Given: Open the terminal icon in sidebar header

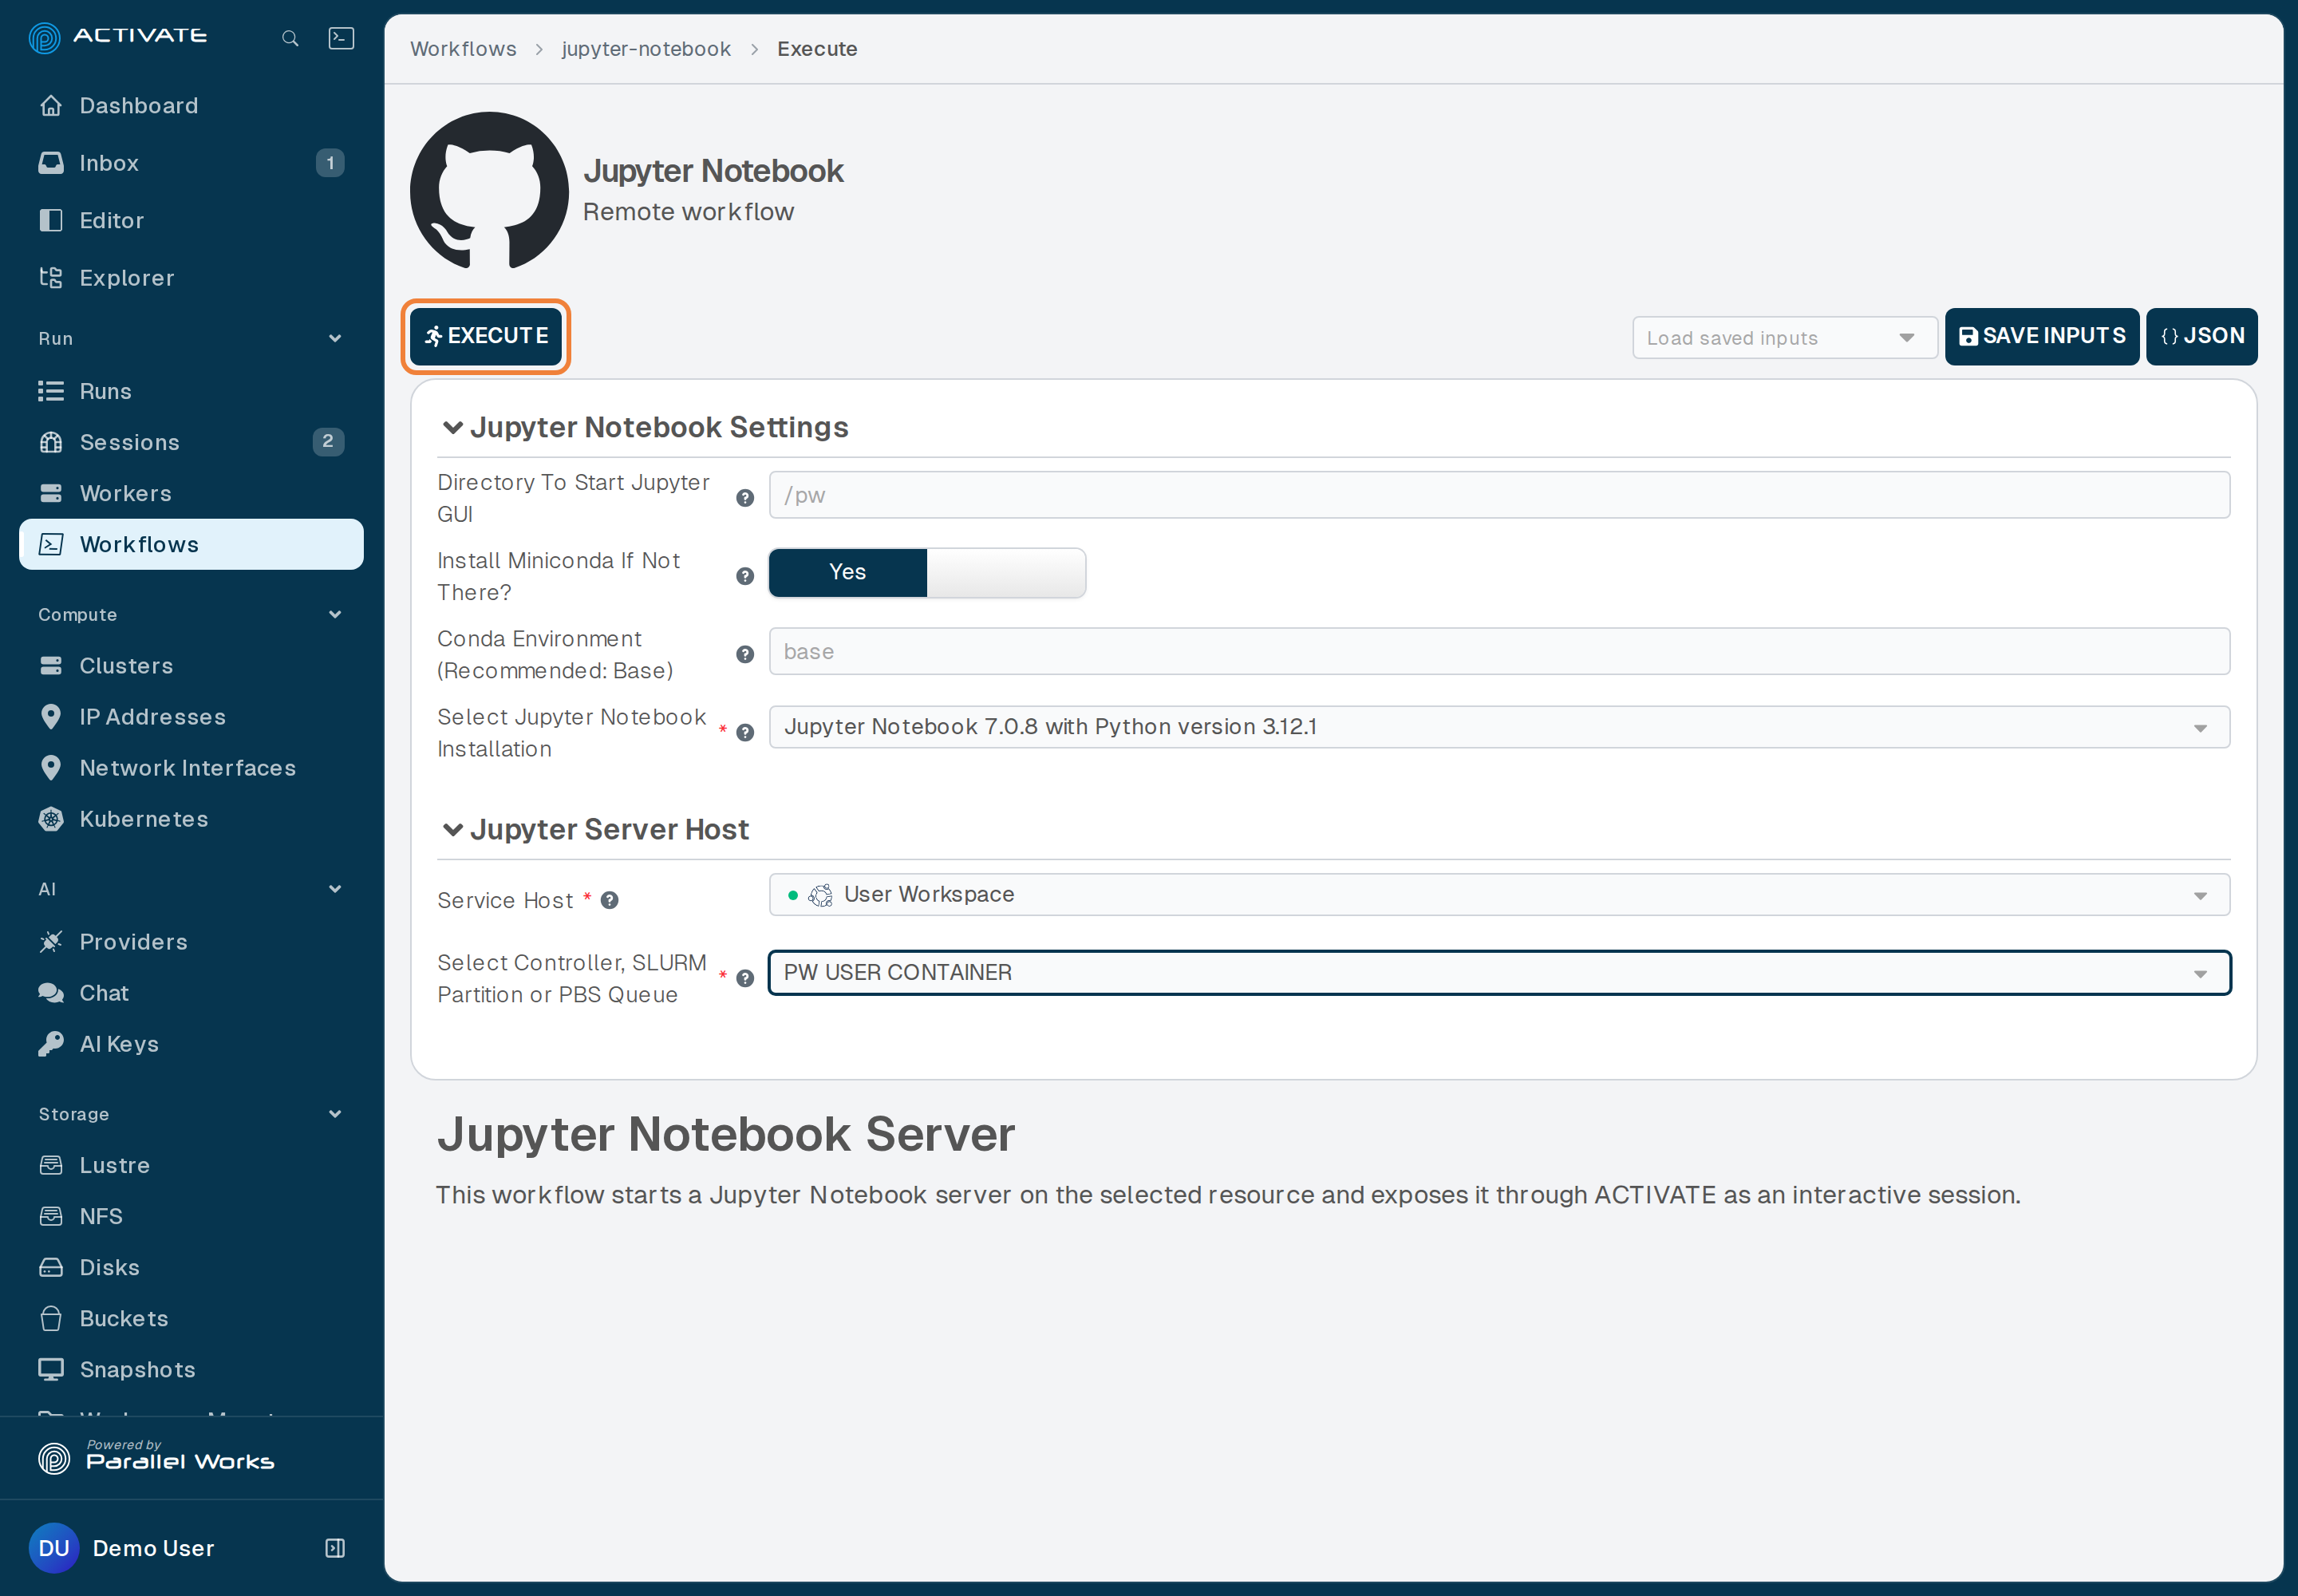Looking at the screenshot, I should tap(341, 38).
